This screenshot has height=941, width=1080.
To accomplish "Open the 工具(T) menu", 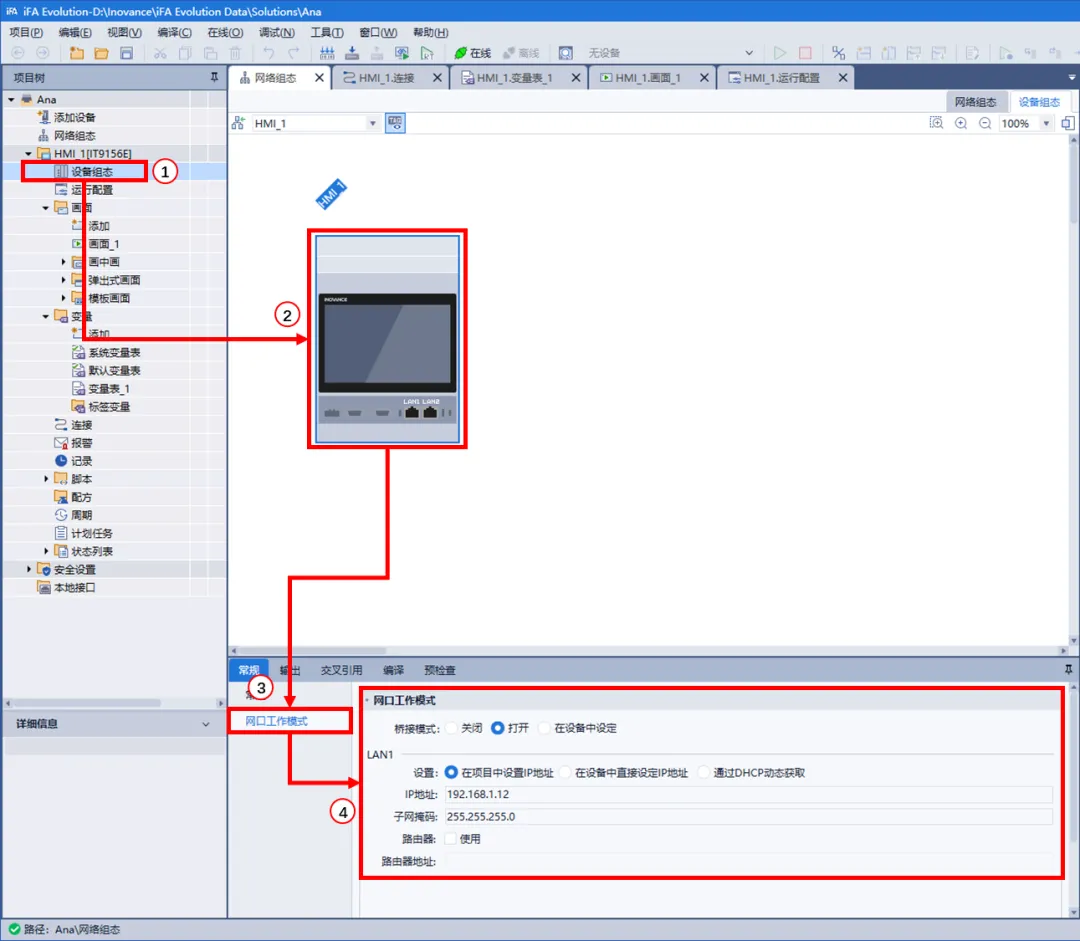I will (x=327, y=32).
